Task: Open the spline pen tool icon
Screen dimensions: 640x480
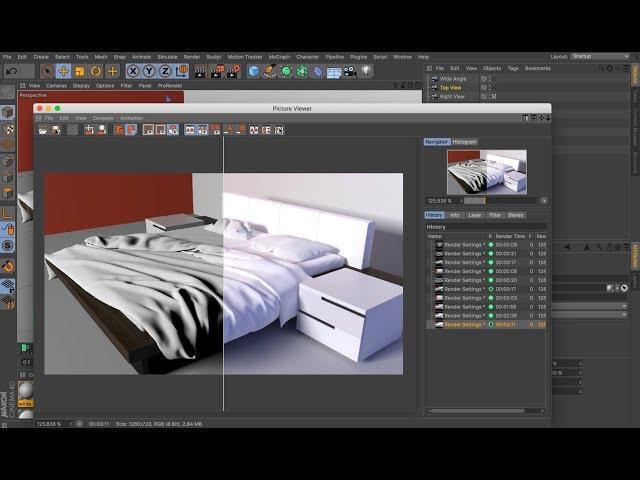Action: (270, 71)
